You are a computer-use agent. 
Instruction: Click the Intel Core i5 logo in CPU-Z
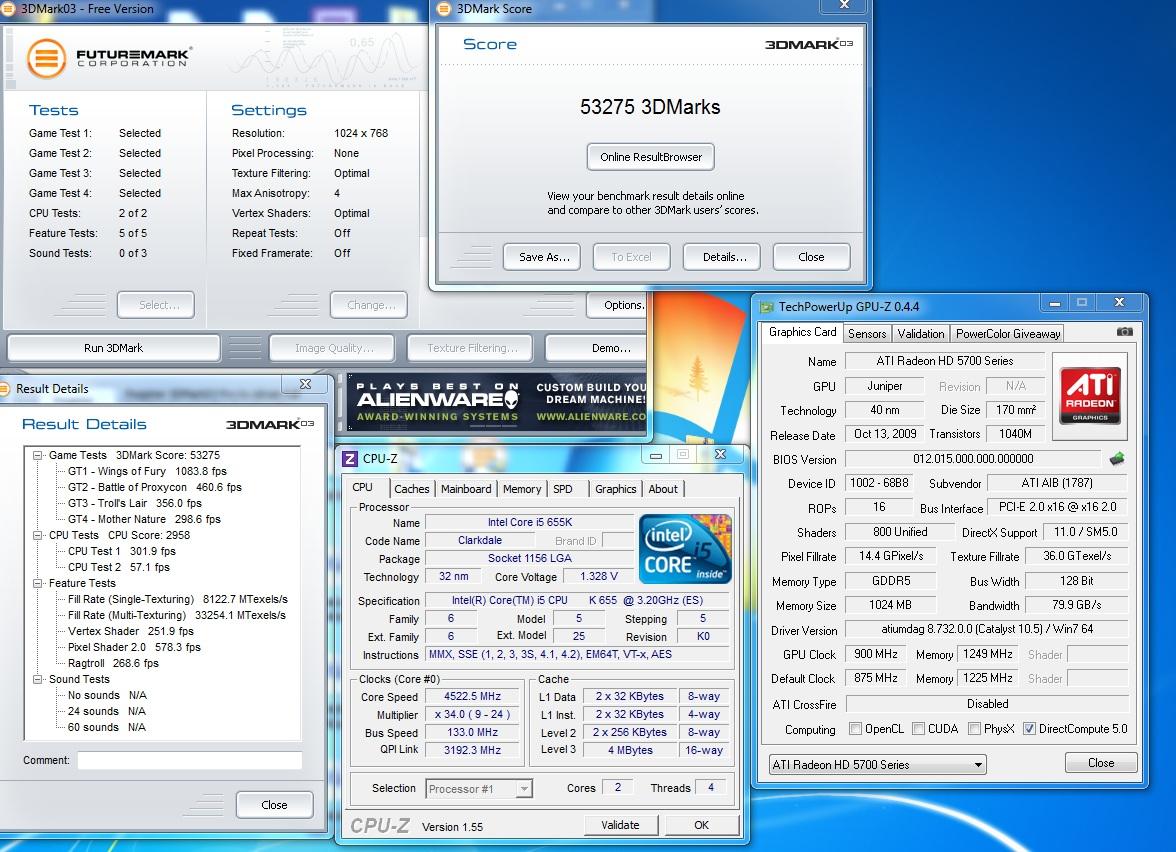click(x=685, y=549)
